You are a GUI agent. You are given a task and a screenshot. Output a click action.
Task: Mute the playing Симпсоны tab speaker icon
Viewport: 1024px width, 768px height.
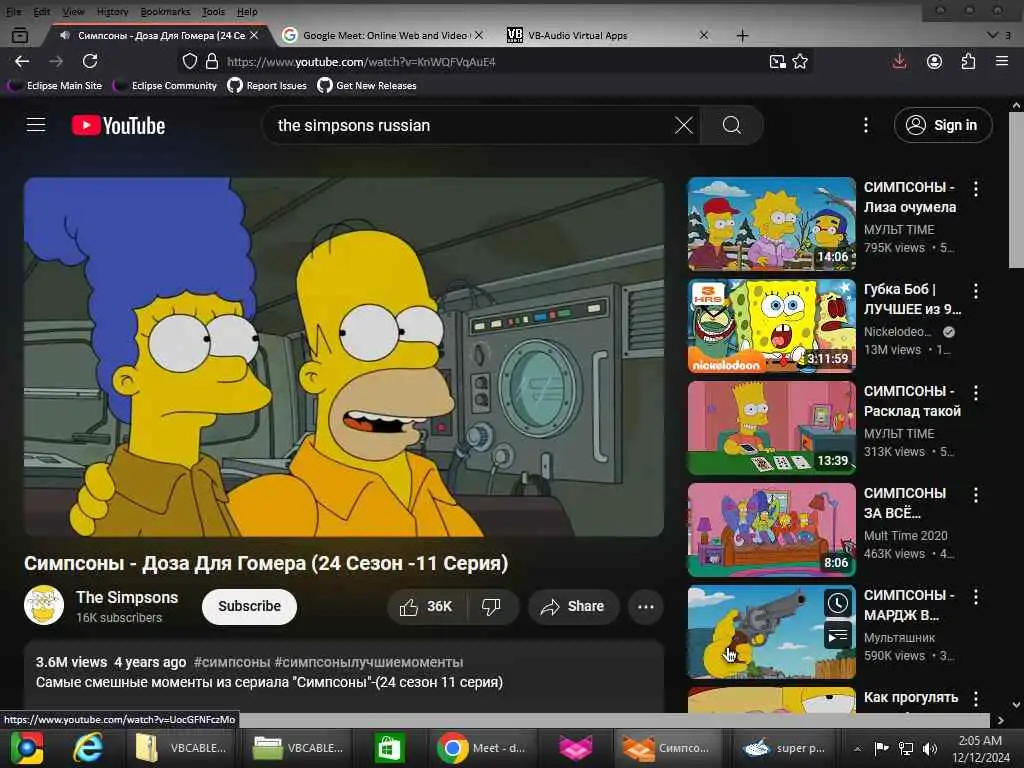point(65,35)
